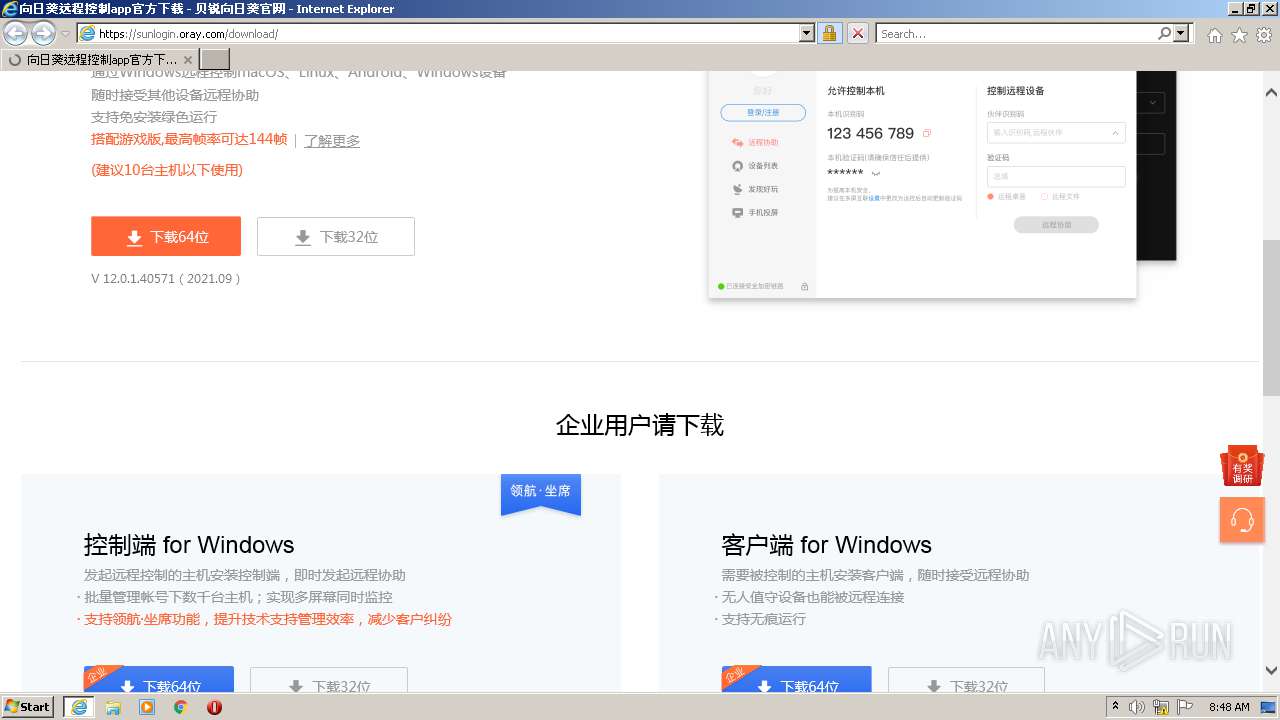Image resolution: width=1280 pixels, height=720 pixels.
Task: Open the 了解更多 link
Action: (x=332, y=141)
